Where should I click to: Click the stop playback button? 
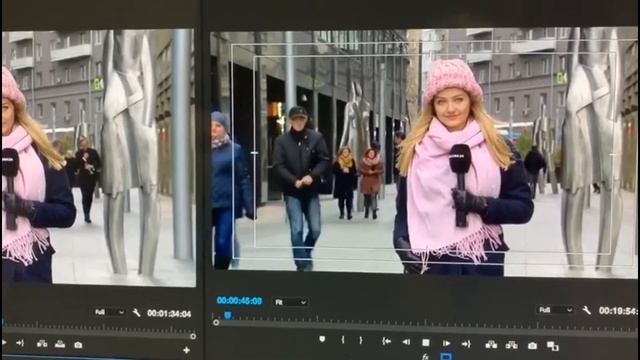point(426,342)
